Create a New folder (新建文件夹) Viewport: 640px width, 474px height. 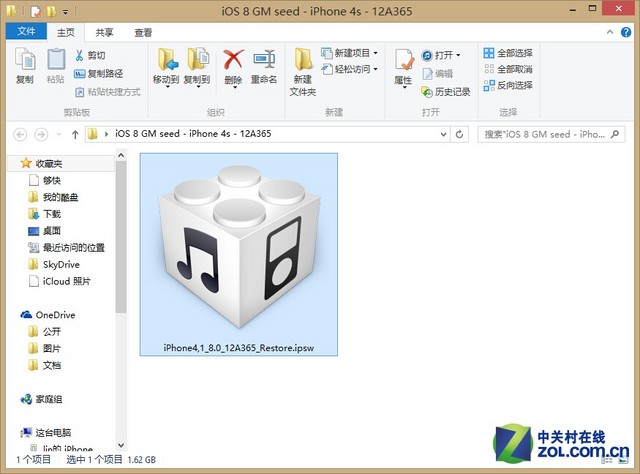303,71
